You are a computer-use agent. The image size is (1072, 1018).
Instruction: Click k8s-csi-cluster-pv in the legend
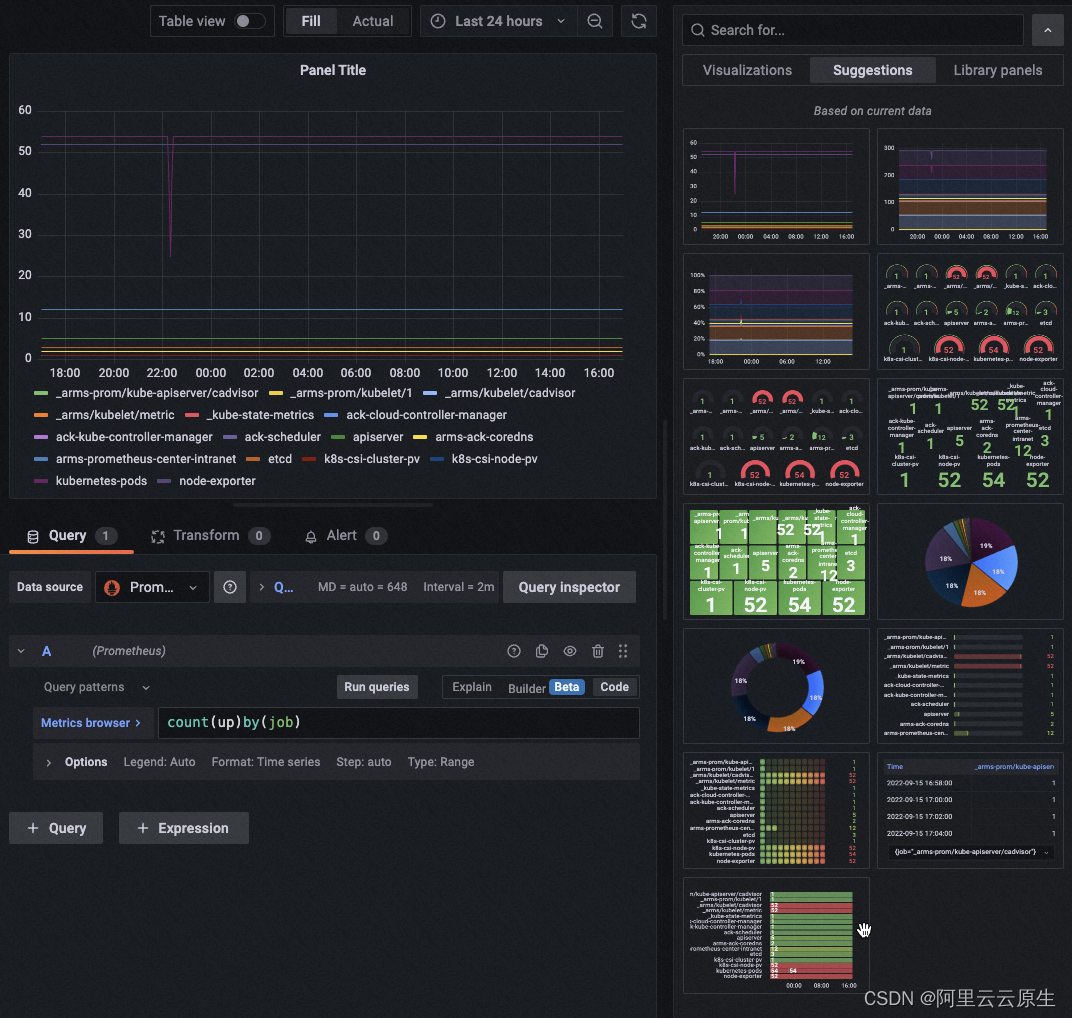372,459
